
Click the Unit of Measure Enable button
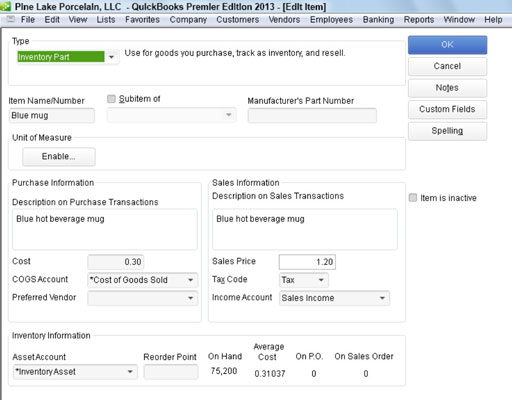pyautogui.click(x=59, y=156)
